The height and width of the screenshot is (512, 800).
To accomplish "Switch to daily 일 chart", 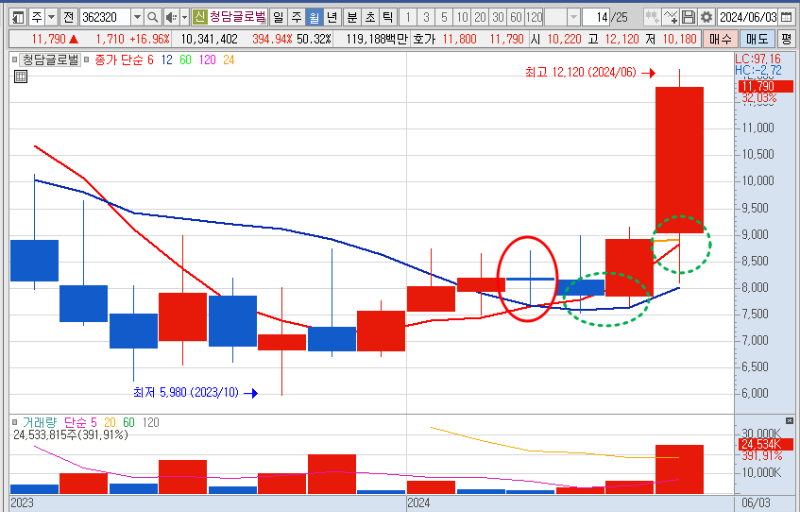I will [x=278, y=17].
